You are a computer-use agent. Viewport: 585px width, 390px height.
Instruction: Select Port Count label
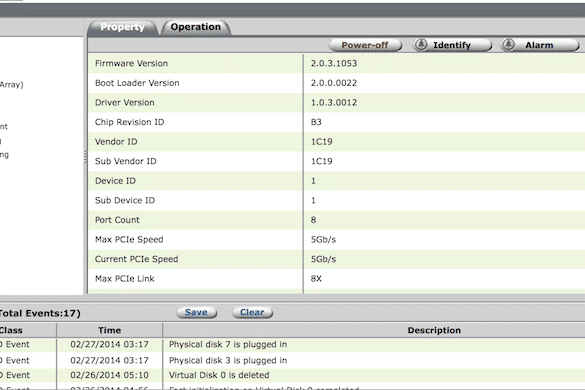point(117,220)
